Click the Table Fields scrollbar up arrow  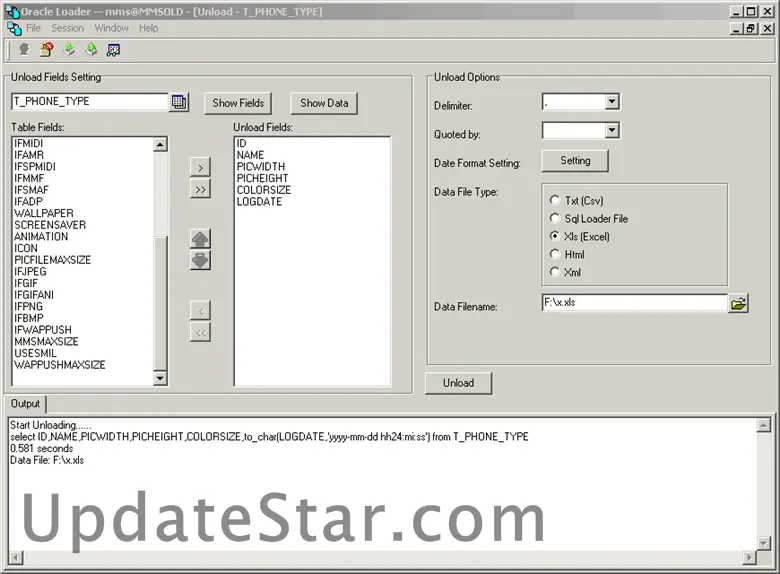[160, 145]
